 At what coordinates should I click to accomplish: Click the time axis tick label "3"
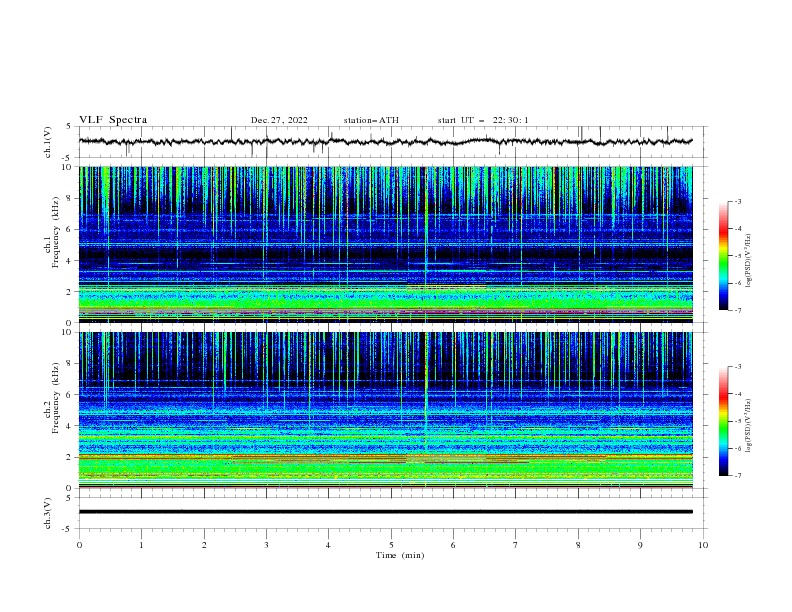266,545
